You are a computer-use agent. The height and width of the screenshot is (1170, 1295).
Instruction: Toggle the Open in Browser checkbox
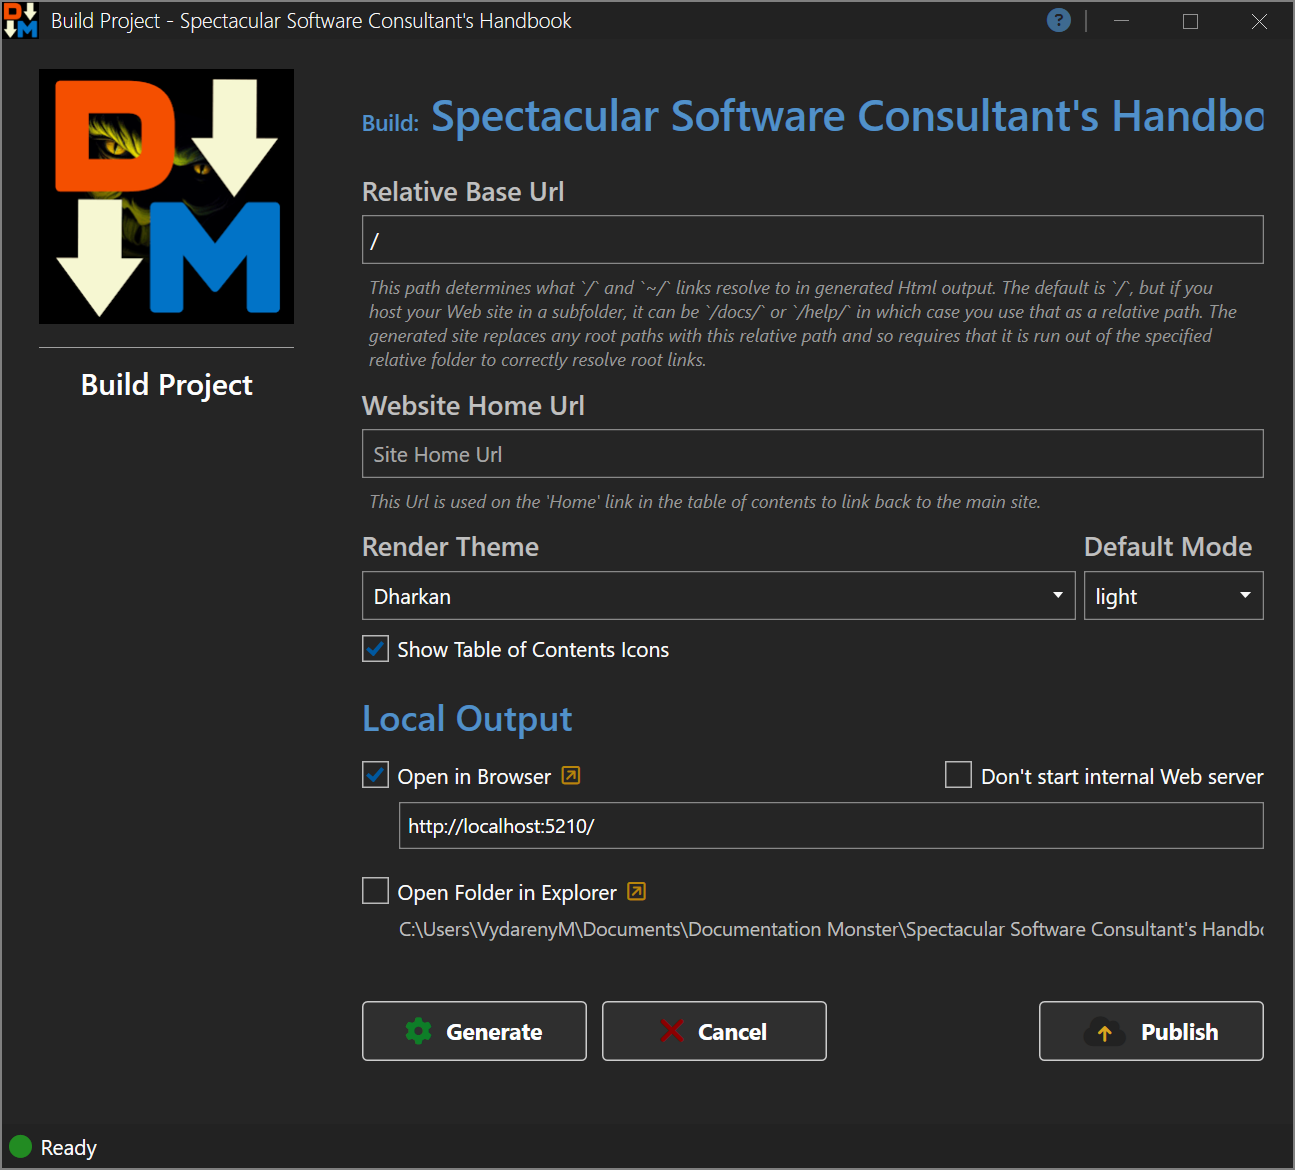[376, 776]
